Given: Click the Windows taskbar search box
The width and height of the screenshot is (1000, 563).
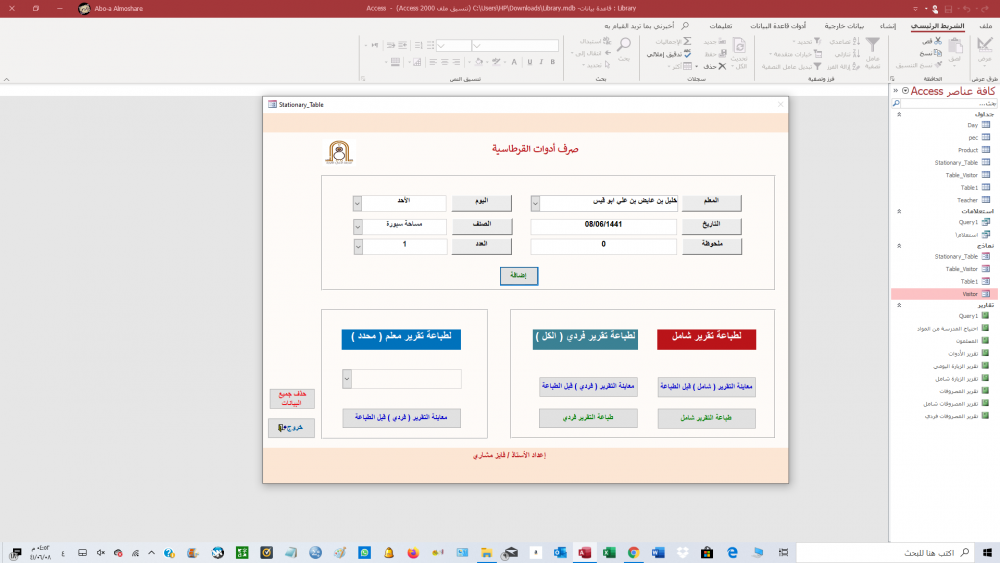Looking at the screenshot, I should point(885,553).
